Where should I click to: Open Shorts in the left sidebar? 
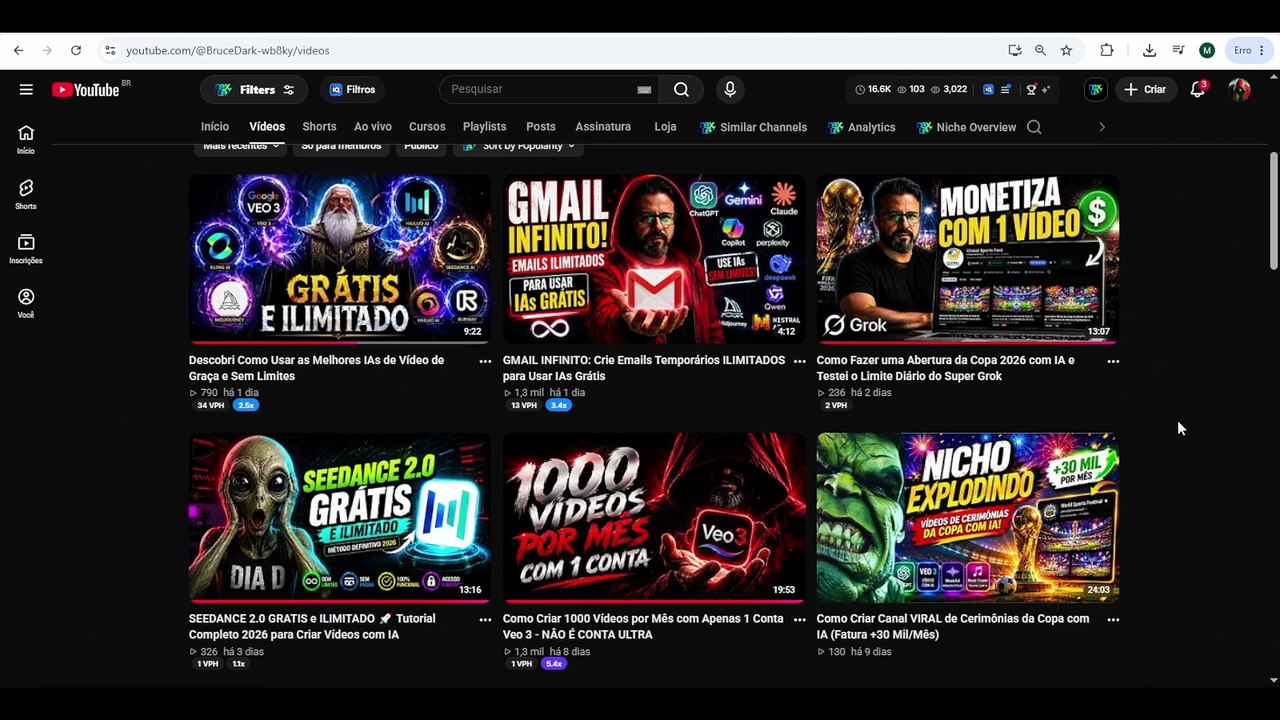coord(26,194)
